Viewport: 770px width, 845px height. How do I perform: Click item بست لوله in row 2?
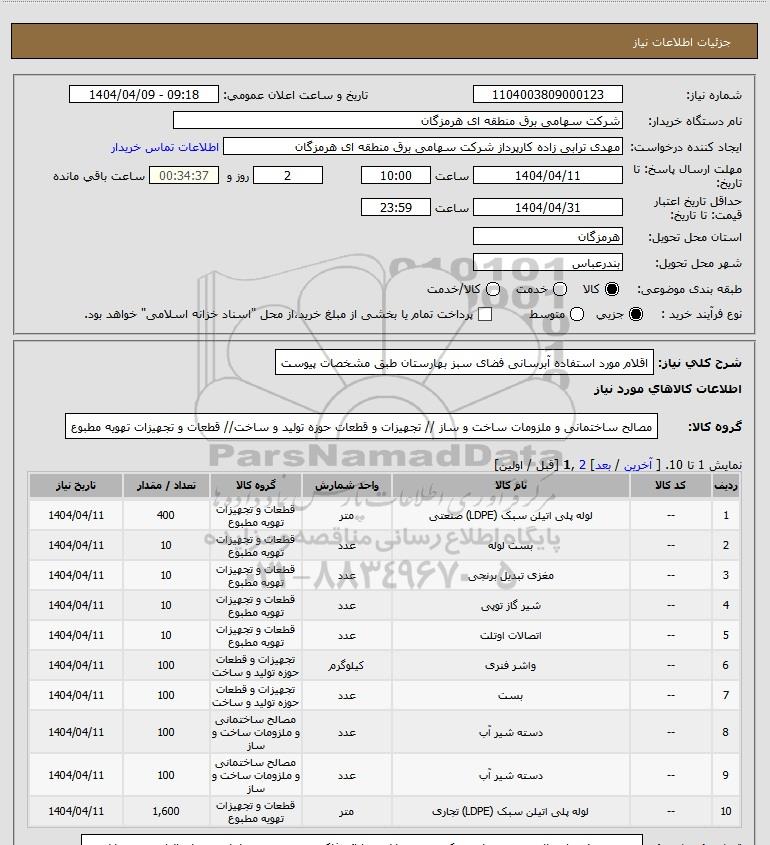click(511, 545)
